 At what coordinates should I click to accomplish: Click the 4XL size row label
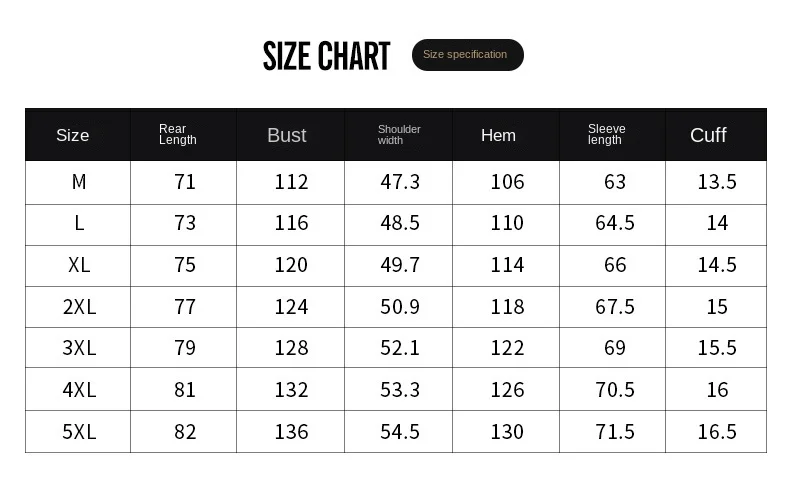(79, 390)
